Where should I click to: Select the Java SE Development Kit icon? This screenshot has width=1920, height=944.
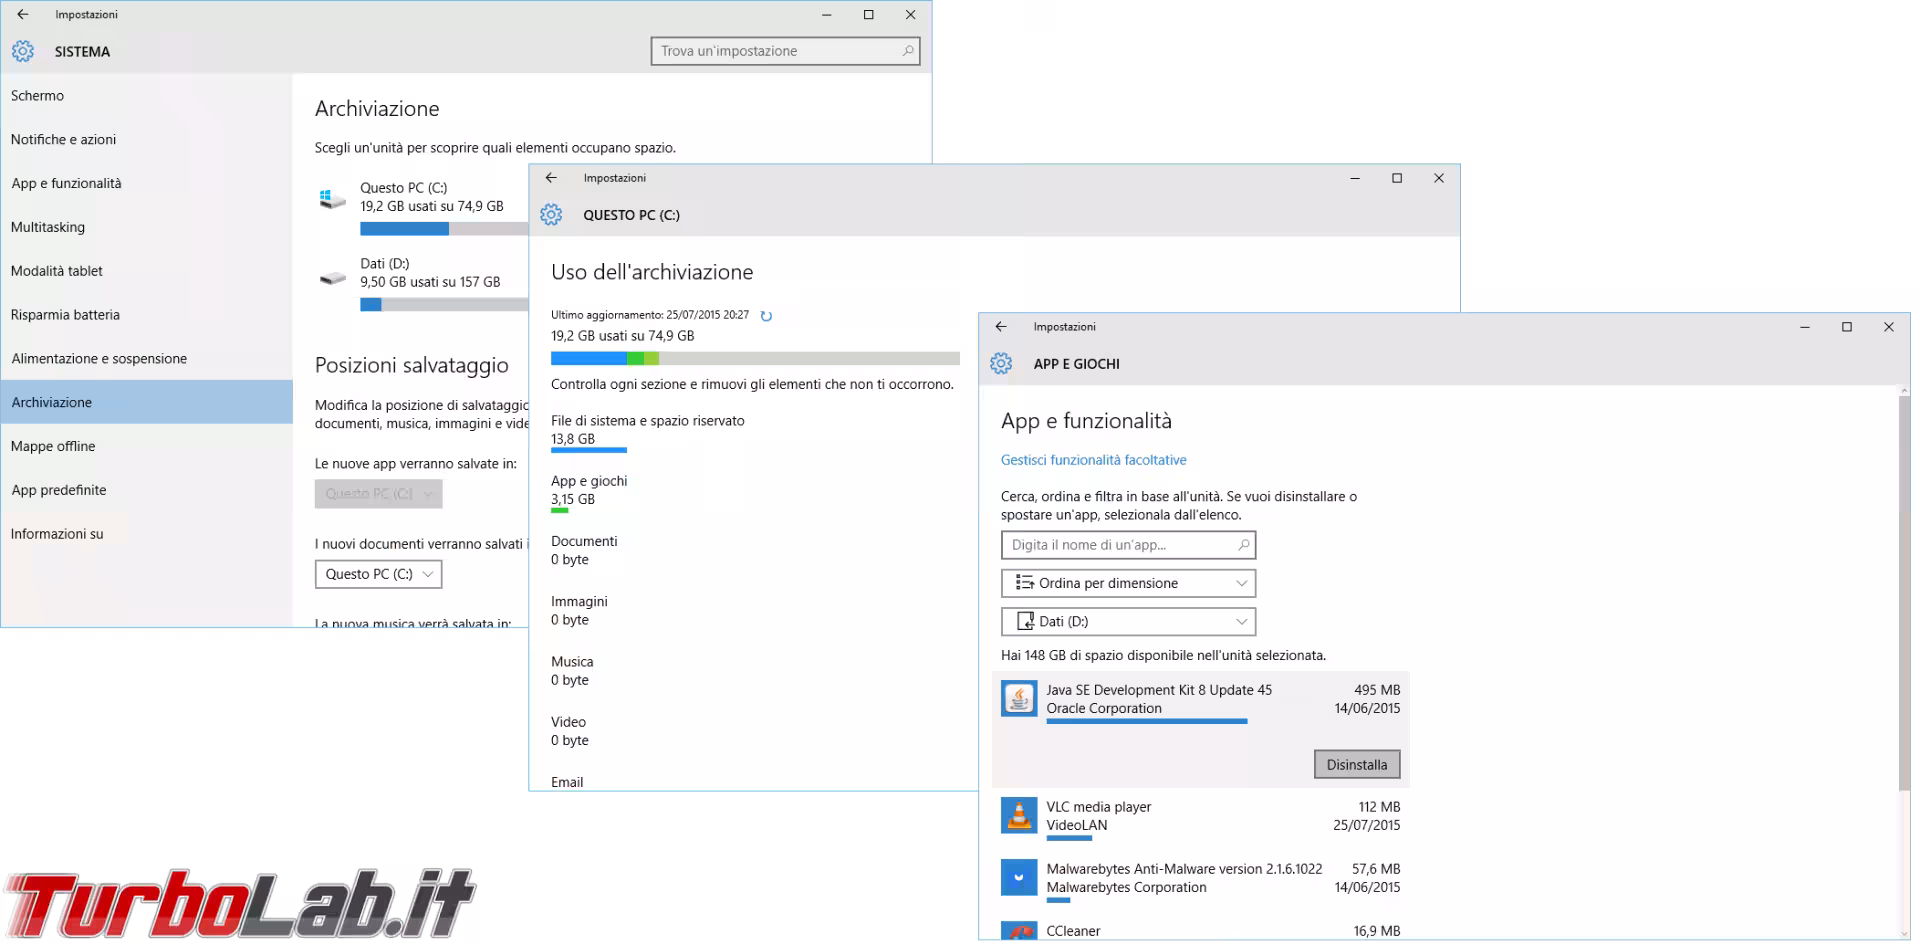coord(1019,698)
